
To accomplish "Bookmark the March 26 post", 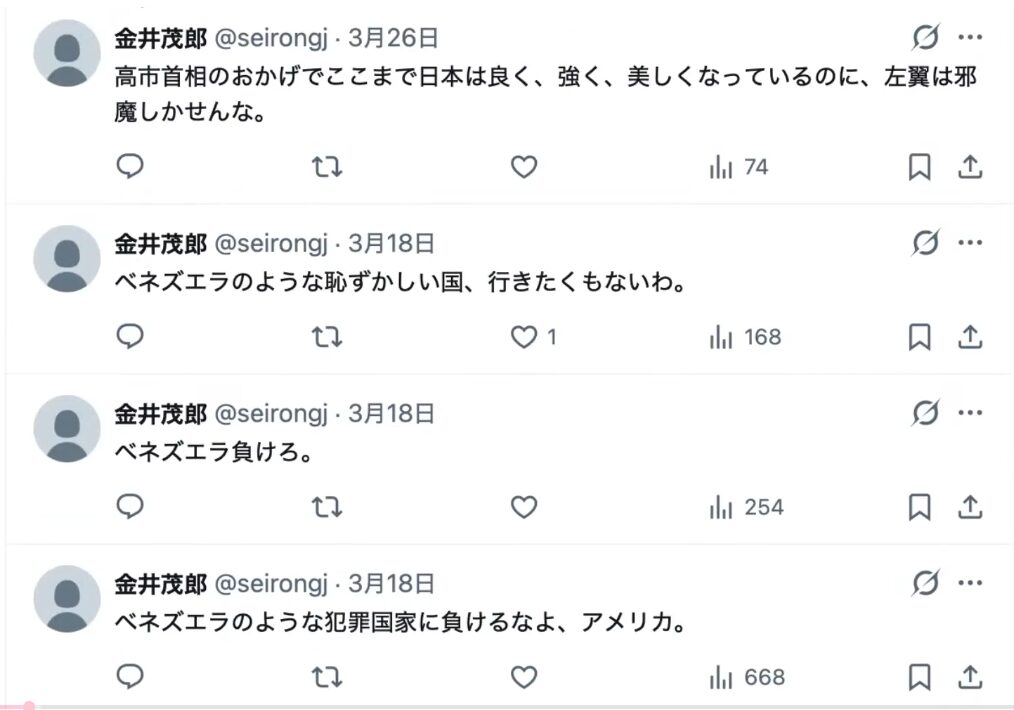I will (x=919, y=168).
